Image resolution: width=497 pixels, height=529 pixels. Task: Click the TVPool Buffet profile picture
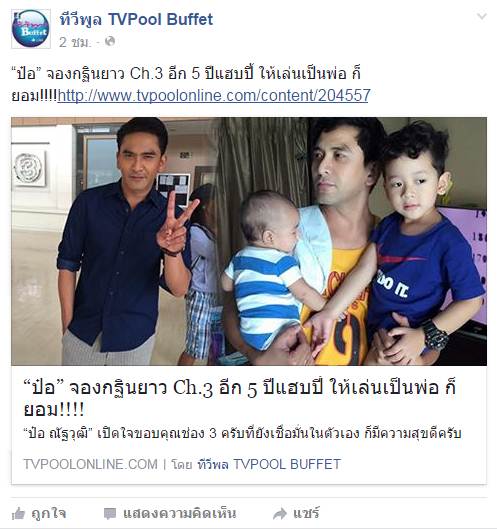pos(31,29)
